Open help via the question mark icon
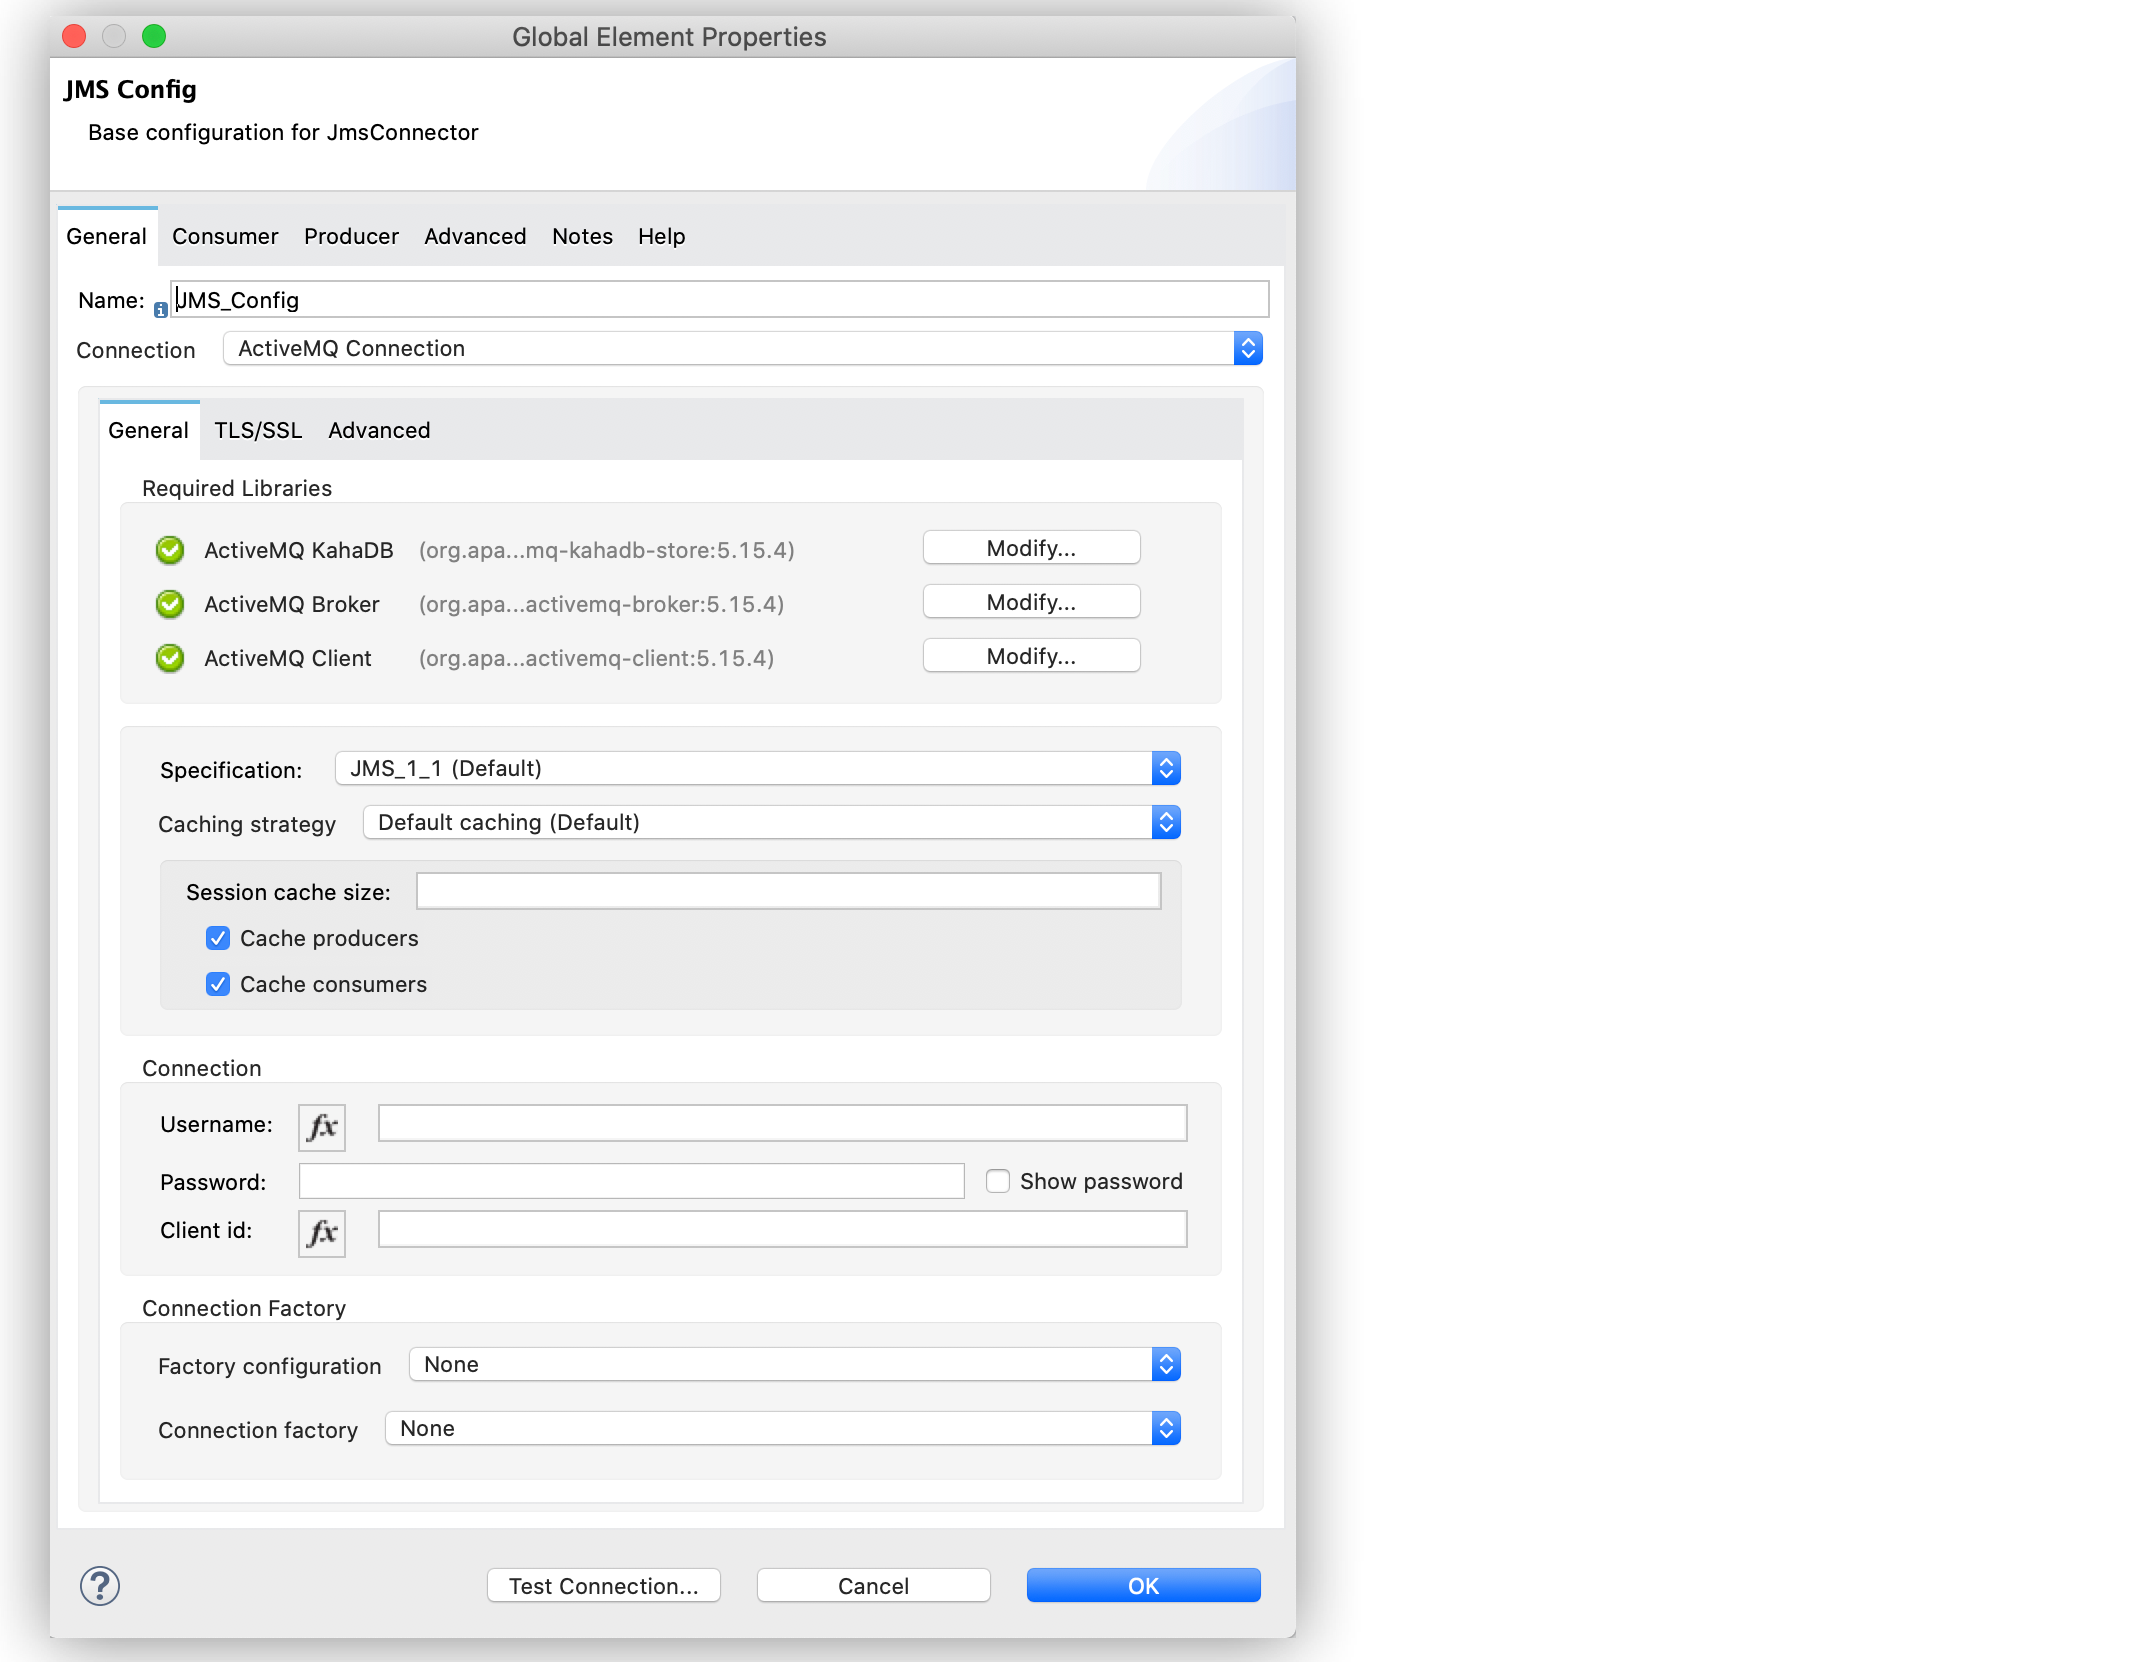2142x1662 pixels. (x=100, y=1586)
